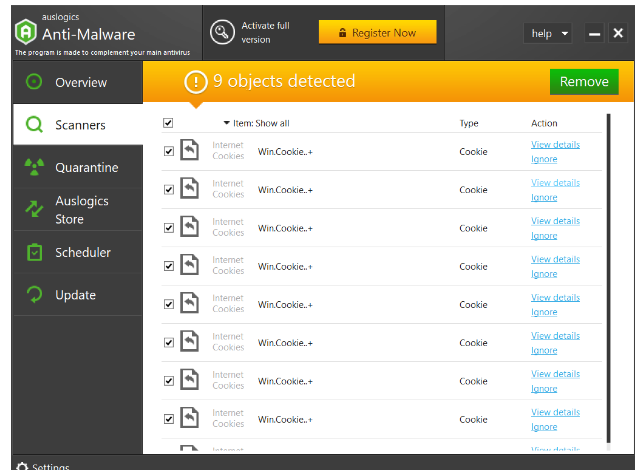Viewport: 636px width, 472px height.
Task: Uncheck the sixth Win.Cookie item checkbox
Action: pyautogui.click(x=169, y=343)
